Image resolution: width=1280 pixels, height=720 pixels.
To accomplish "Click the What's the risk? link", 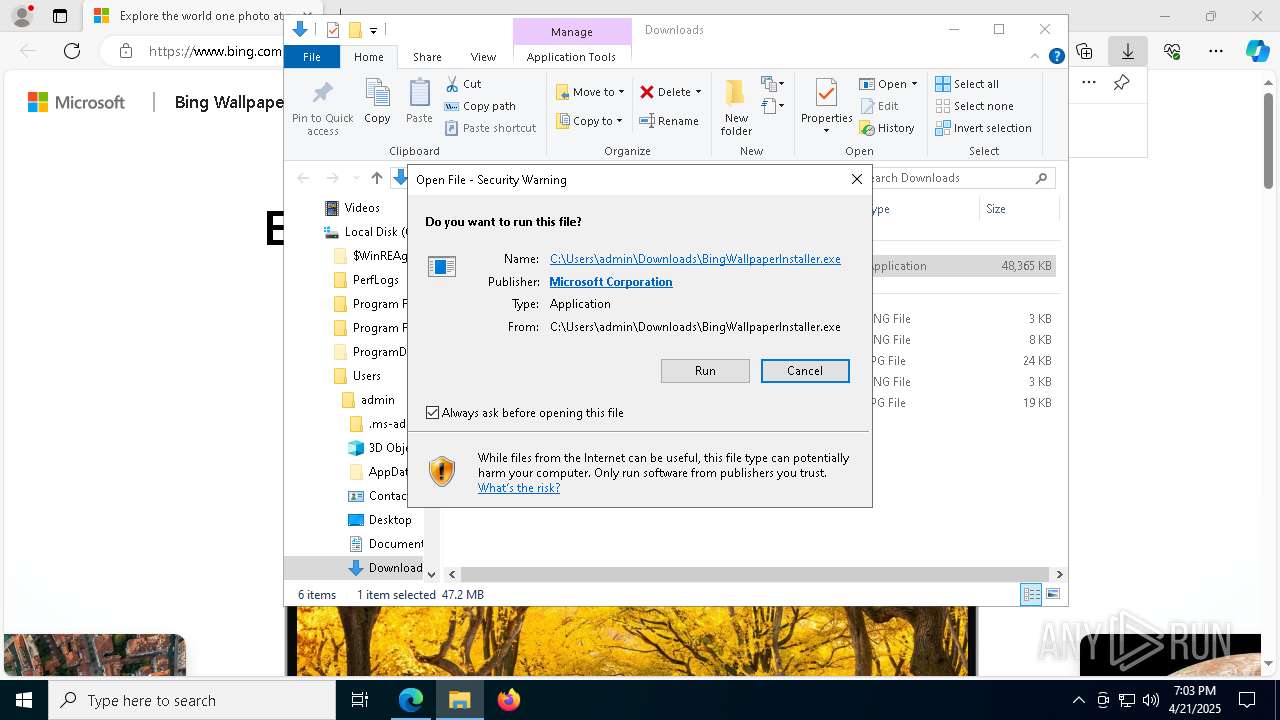I will click(x=519, y=488).
